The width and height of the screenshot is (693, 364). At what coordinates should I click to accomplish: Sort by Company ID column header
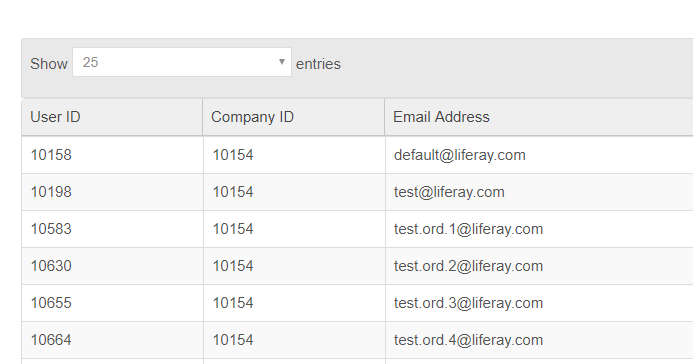pos(293,117)
